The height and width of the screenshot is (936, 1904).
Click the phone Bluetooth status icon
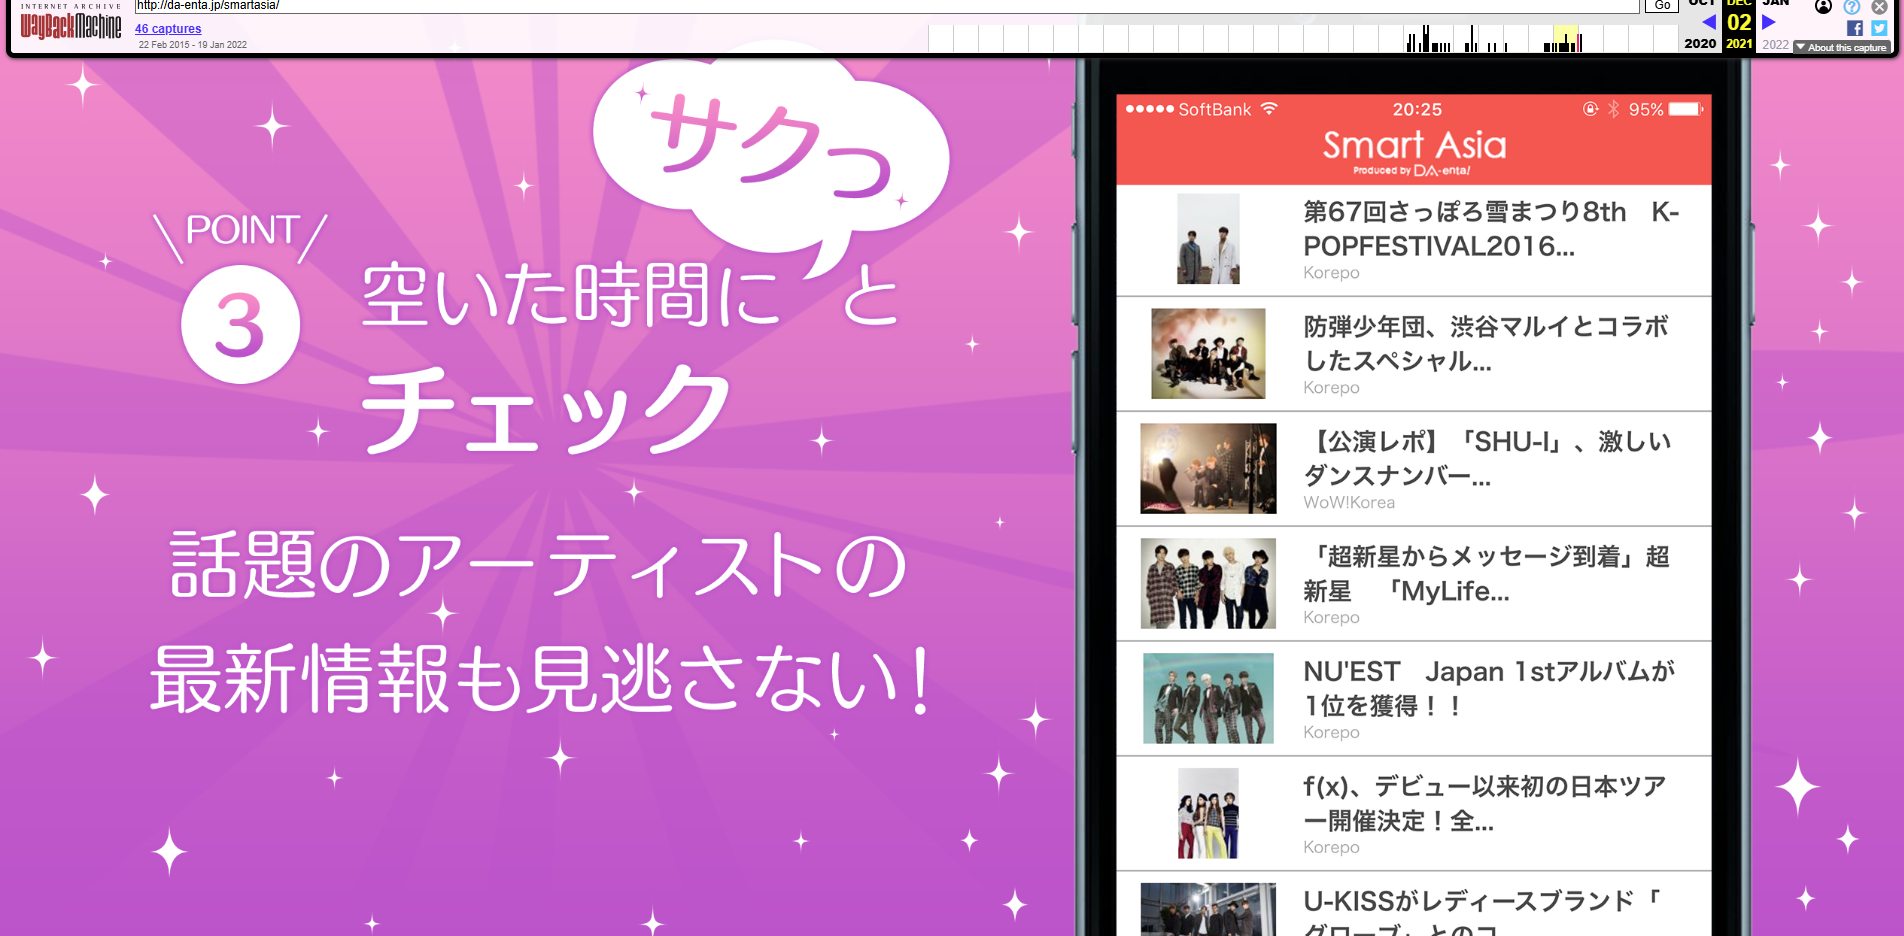coord(1613,109)
